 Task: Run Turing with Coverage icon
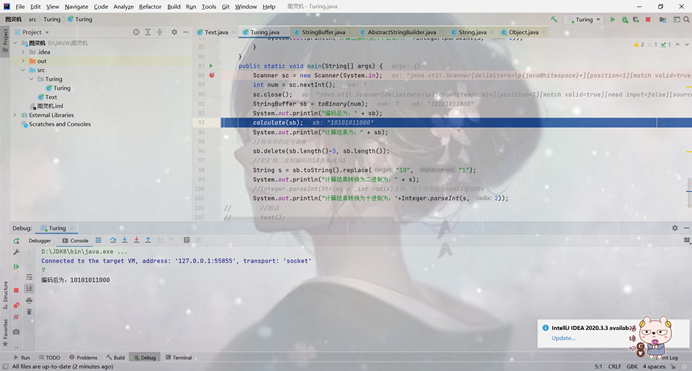[x=636, y=19]
